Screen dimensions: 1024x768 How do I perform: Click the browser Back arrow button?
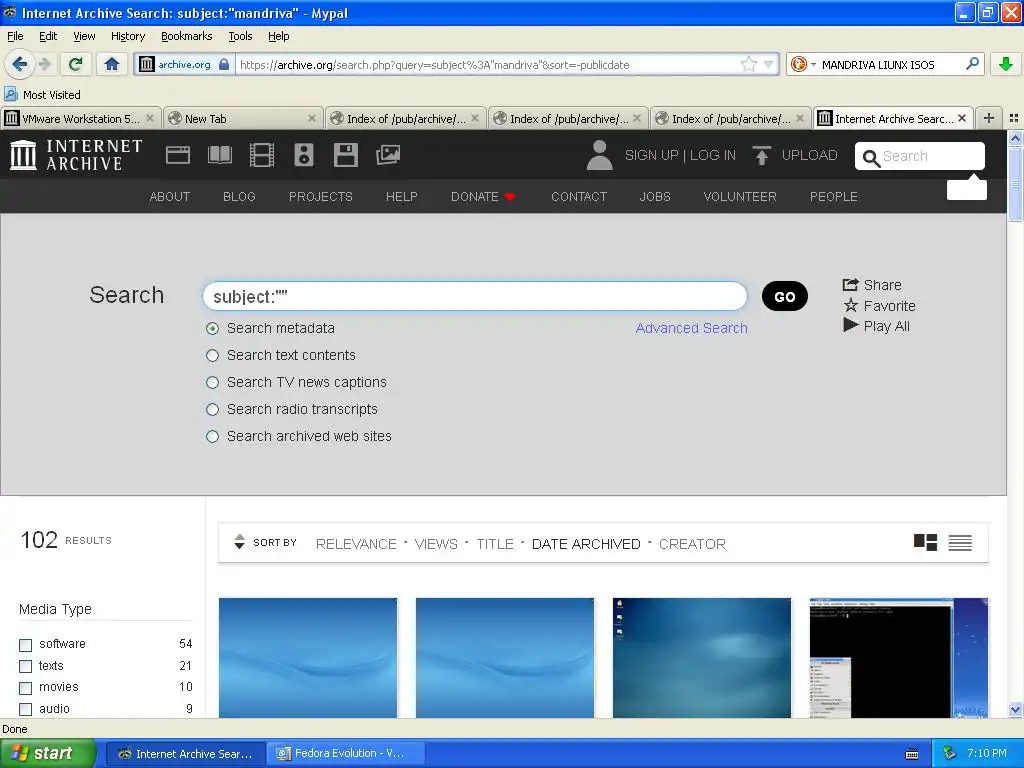coord(19,64)
